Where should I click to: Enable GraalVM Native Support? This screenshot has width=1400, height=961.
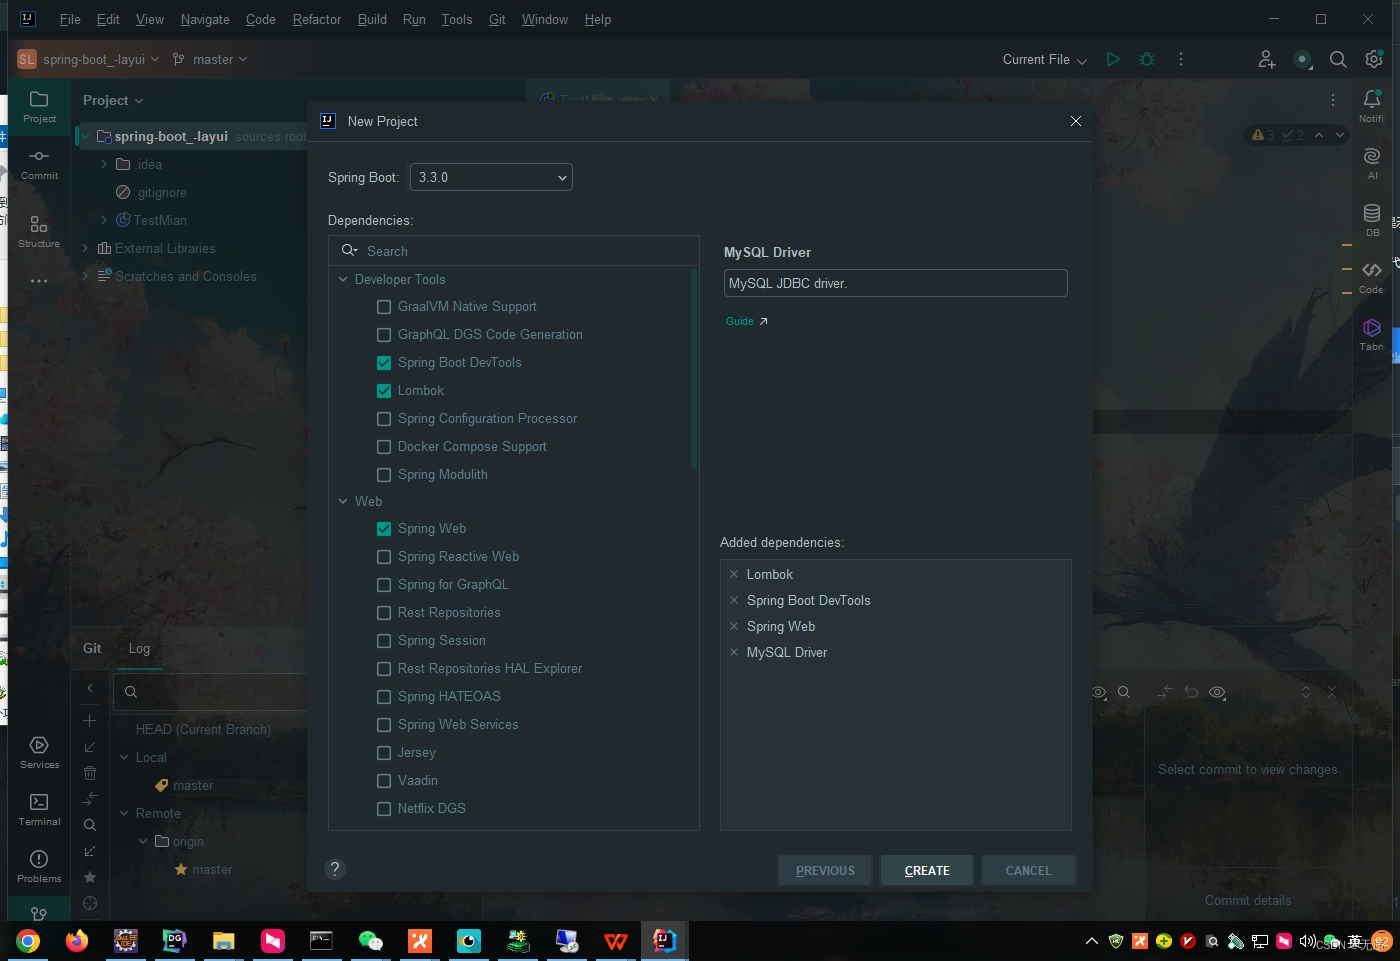[384, 306]
